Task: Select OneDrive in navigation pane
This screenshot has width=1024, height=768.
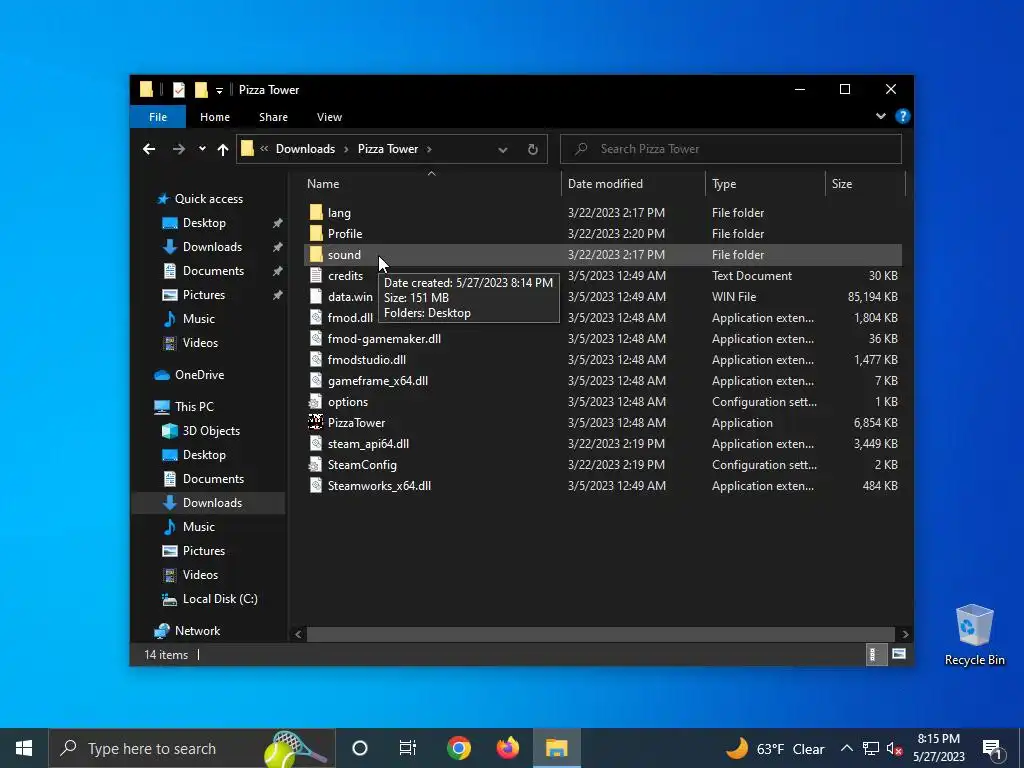Action: point(199,375)
